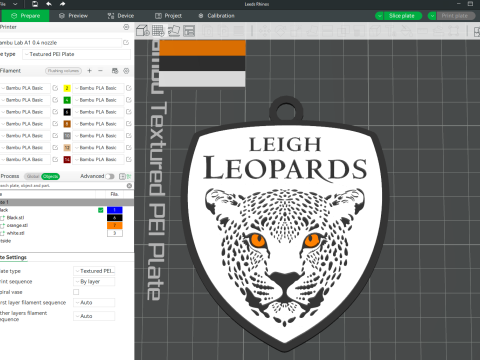480x360 pixels.
Task: Remove a filament with the minus icon
Action: [x=100, y=71]
